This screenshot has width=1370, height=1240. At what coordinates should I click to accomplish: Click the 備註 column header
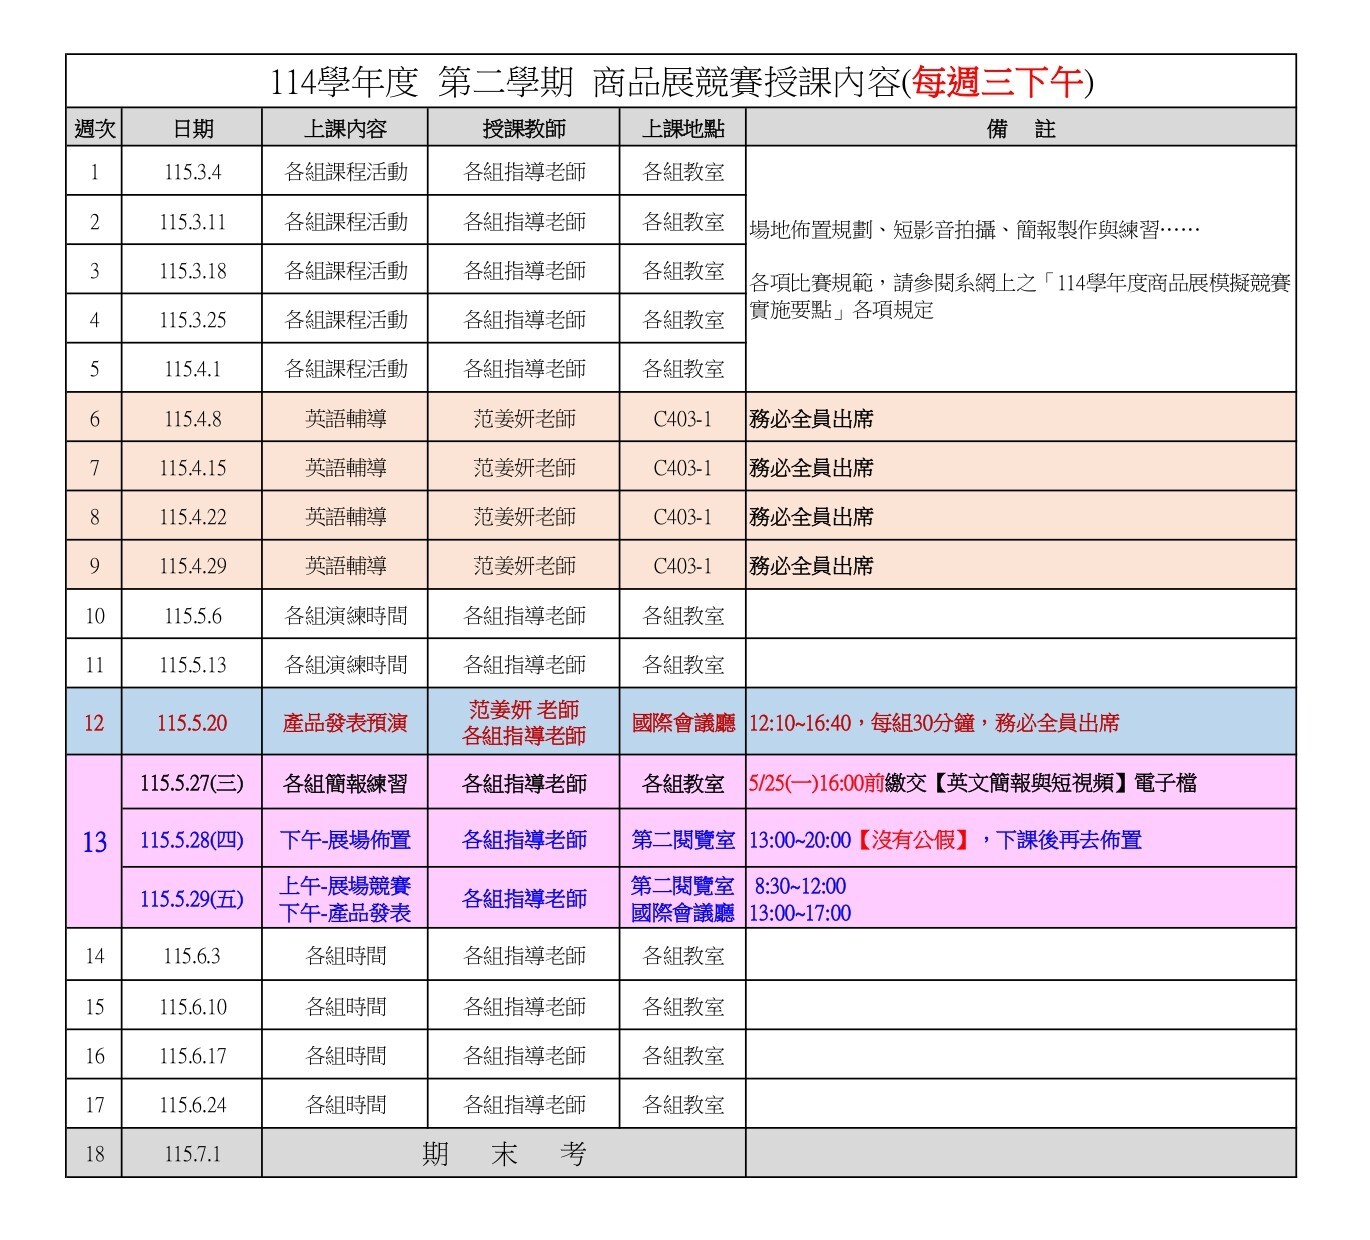click(1020, 129)
